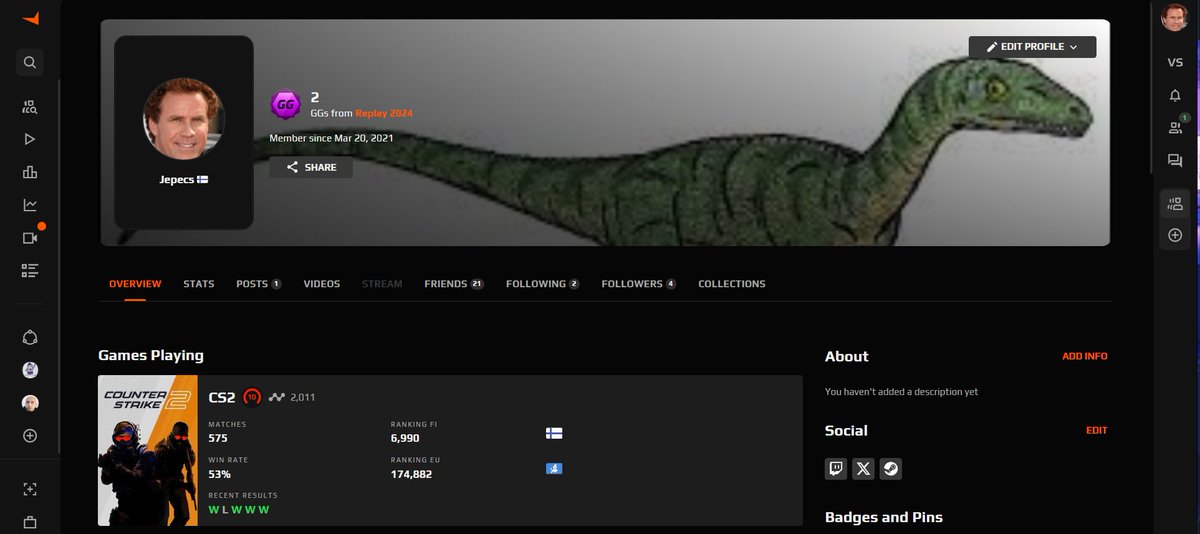The width and height of the screenshot is (1200, 534).
Task: Click the purple GG badge icon
Action: [285, 105]
